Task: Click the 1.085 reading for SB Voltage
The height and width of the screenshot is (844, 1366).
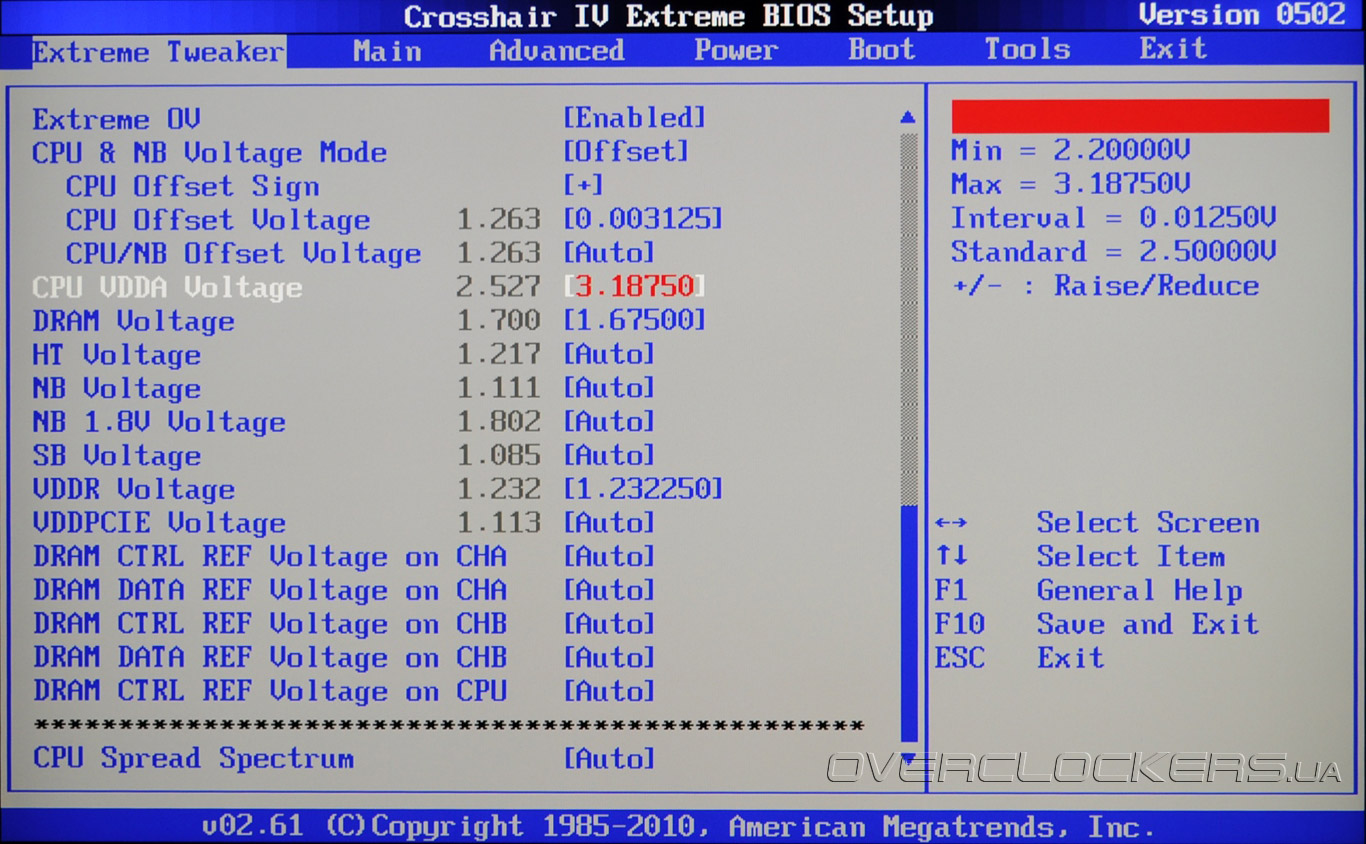Action: click(498, 456)
